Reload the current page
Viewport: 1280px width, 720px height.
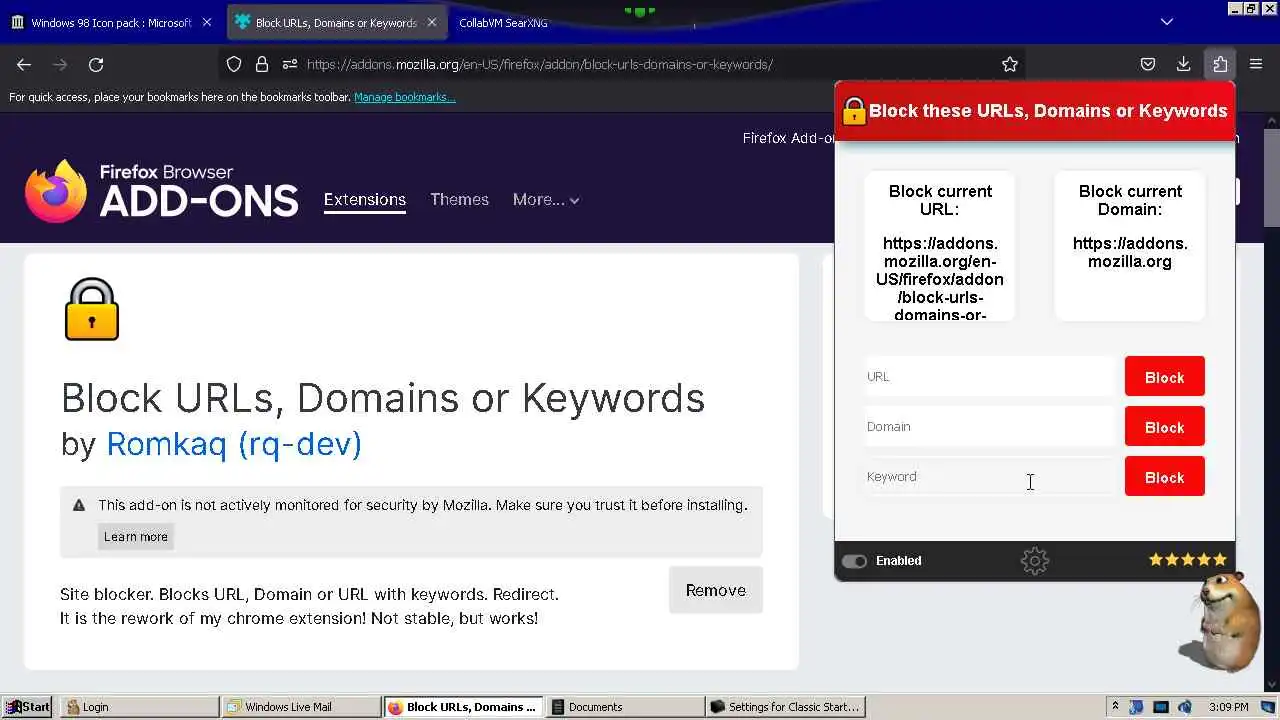click(96, 64)
